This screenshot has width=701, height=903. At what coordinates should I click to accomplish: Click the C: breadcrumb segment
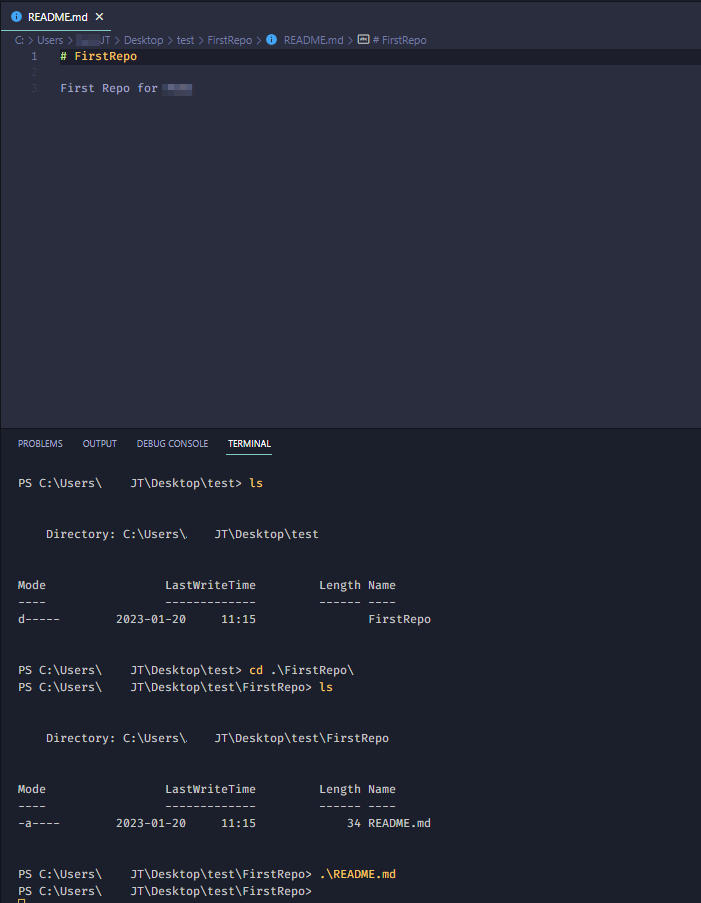[20, 40]
